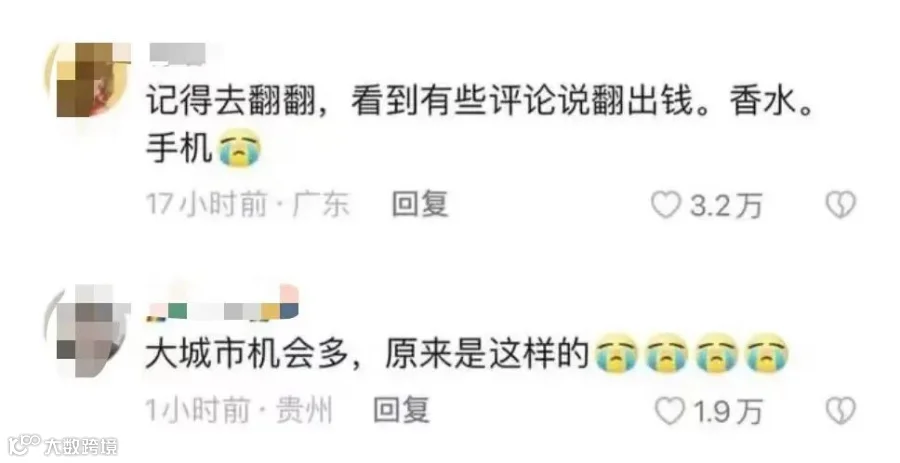Select the comment text starting with 记得去翻翻
The width and height of the screenshot is (900, 463).
(x=480, y=126)
